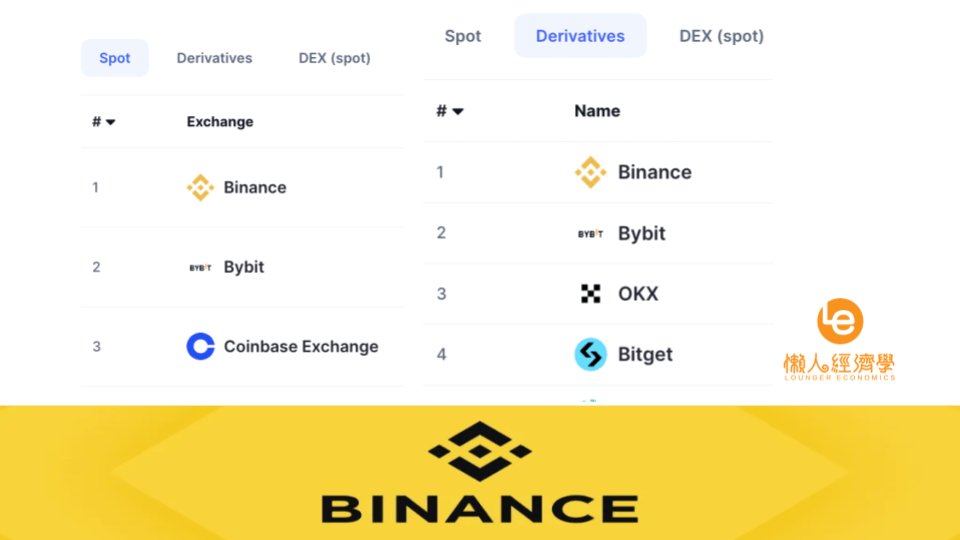Open DEX (spot) tab in left panel

coord(334,58)
